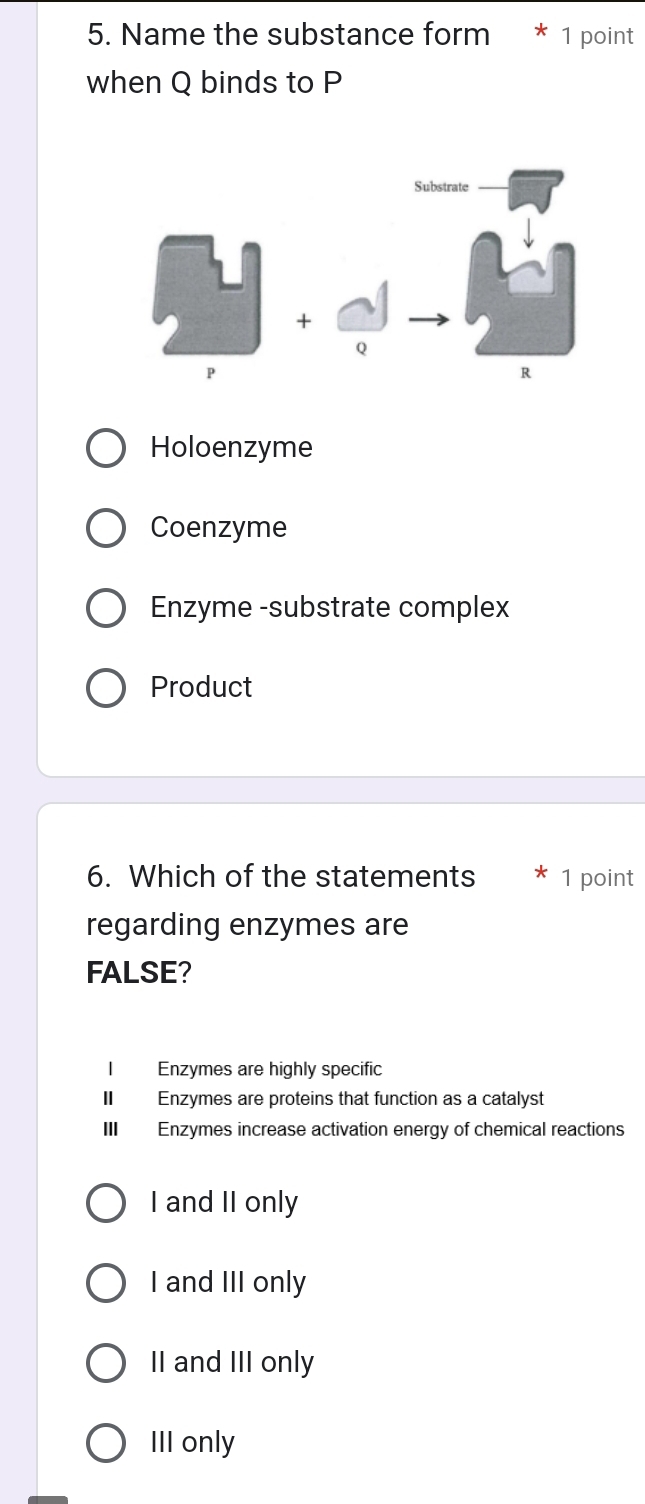Select the Holoenzyme answer option
Screen dimensions: 645x1504
[x=106, y=448]
